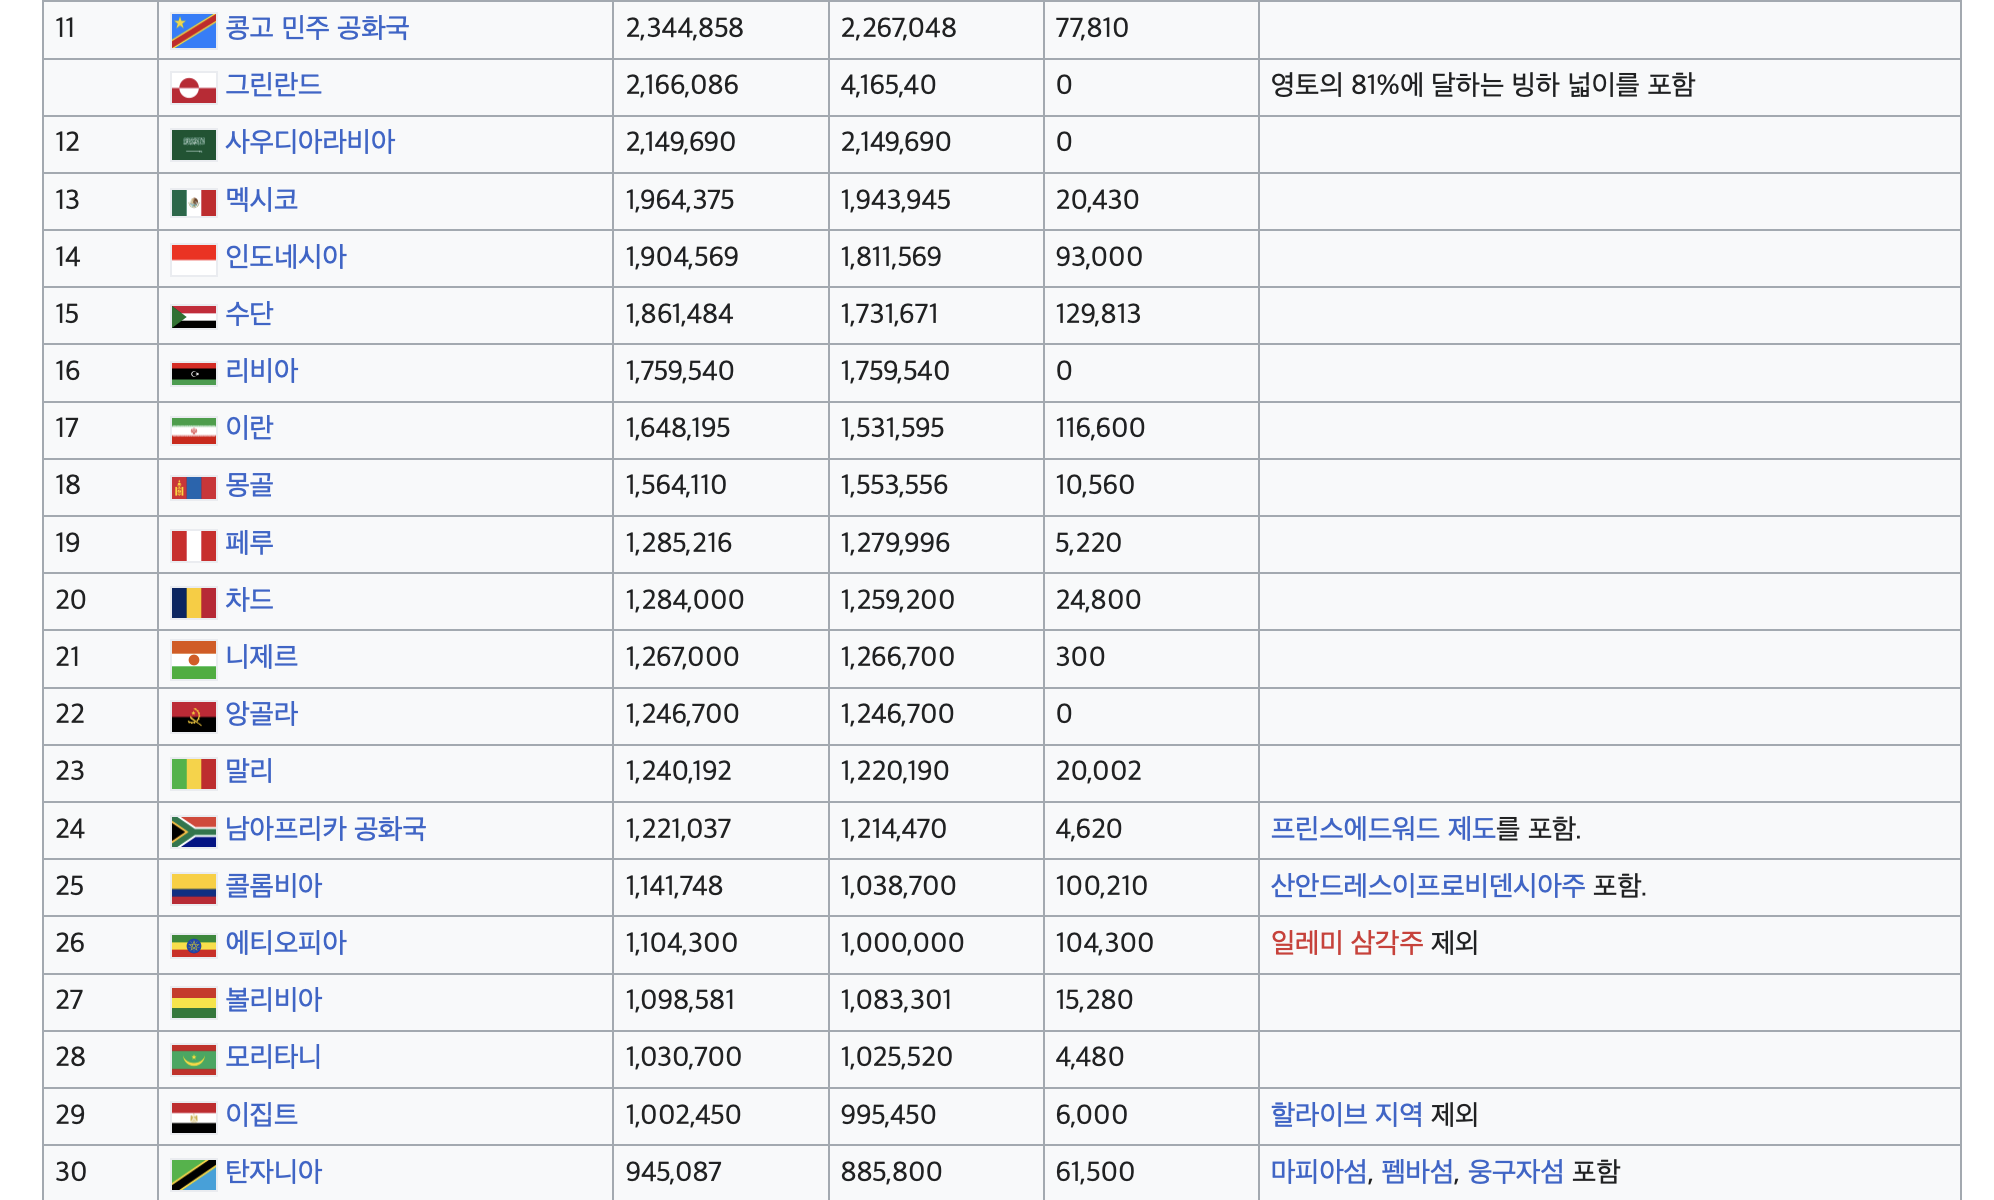Follow the 할라이브 지역 link
Viewport: 1994px width, 1200px height.
(1346, 1115)
